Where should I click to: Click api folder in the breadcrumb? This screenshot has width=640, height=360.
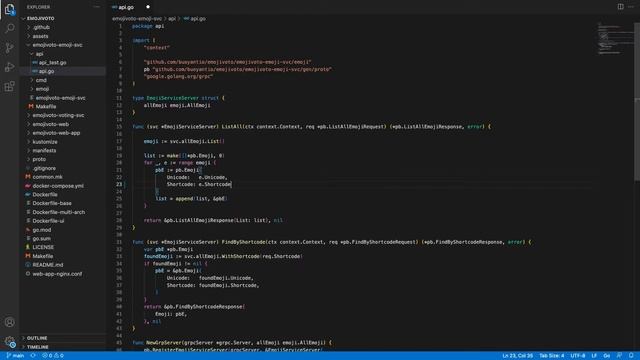pos(172,19)
